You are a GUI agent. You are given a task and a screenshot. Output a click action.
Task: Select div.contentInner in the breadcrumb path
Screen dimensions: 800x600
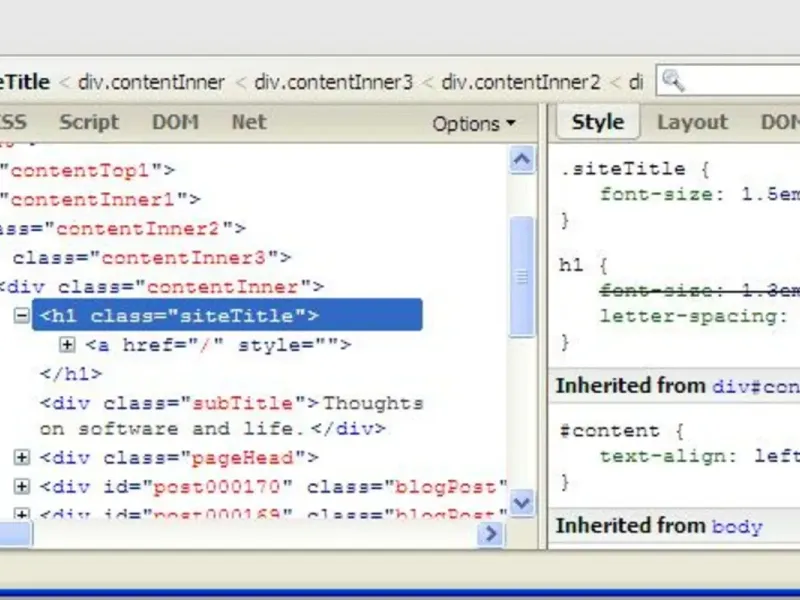click(x=151, y=83)
